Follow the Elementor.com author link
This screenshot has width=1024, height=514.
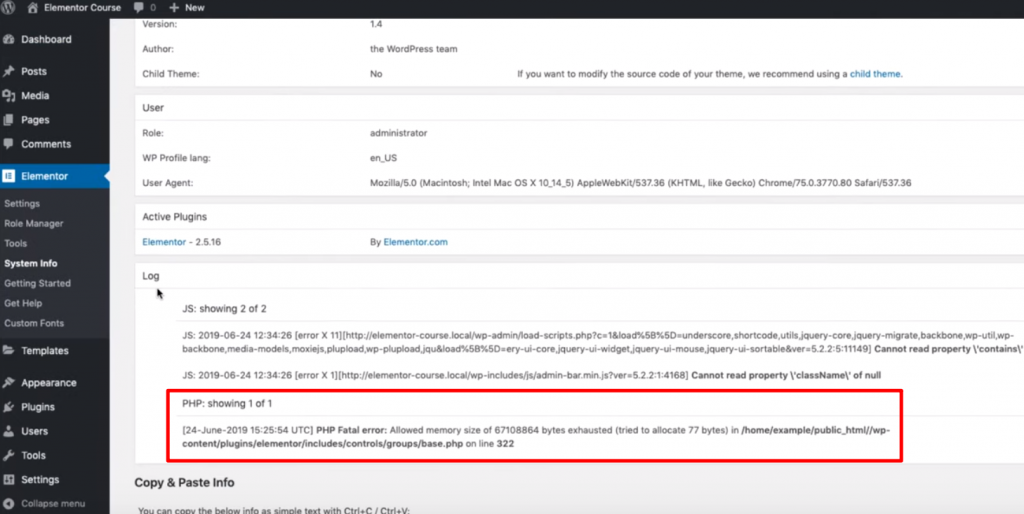point(415,242)
